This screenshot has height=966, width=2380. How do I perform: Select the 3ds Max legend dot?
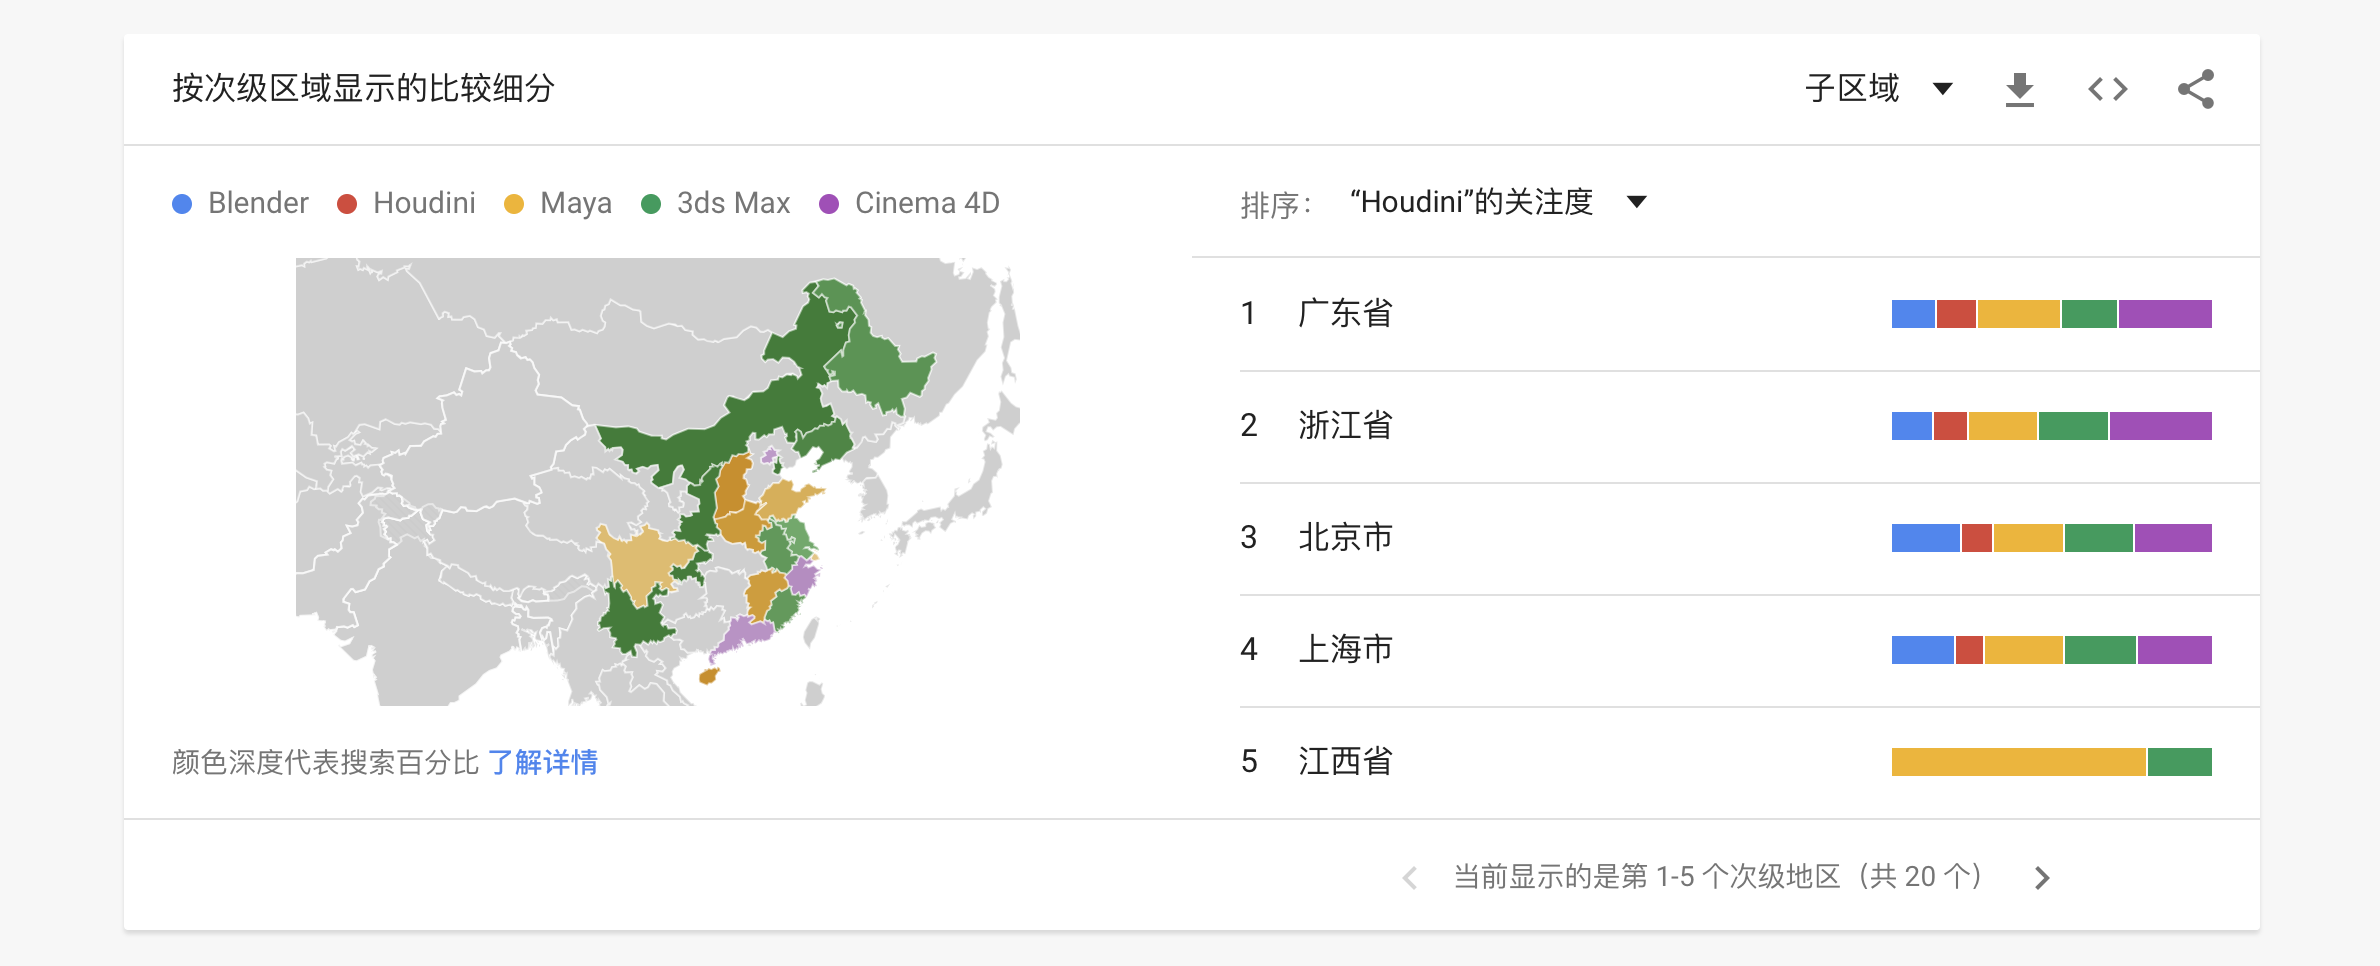651,204
